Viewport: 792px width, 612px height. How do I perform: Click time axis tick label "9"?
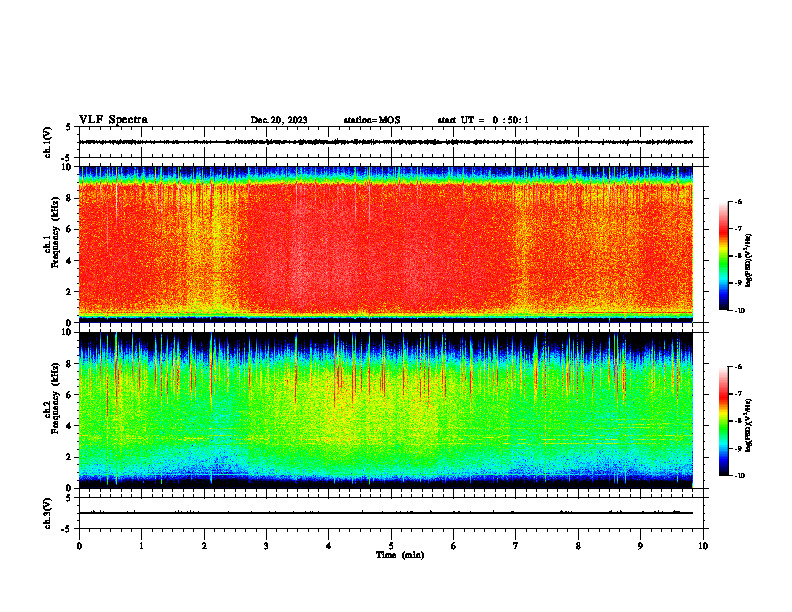(x=641, y=546)
